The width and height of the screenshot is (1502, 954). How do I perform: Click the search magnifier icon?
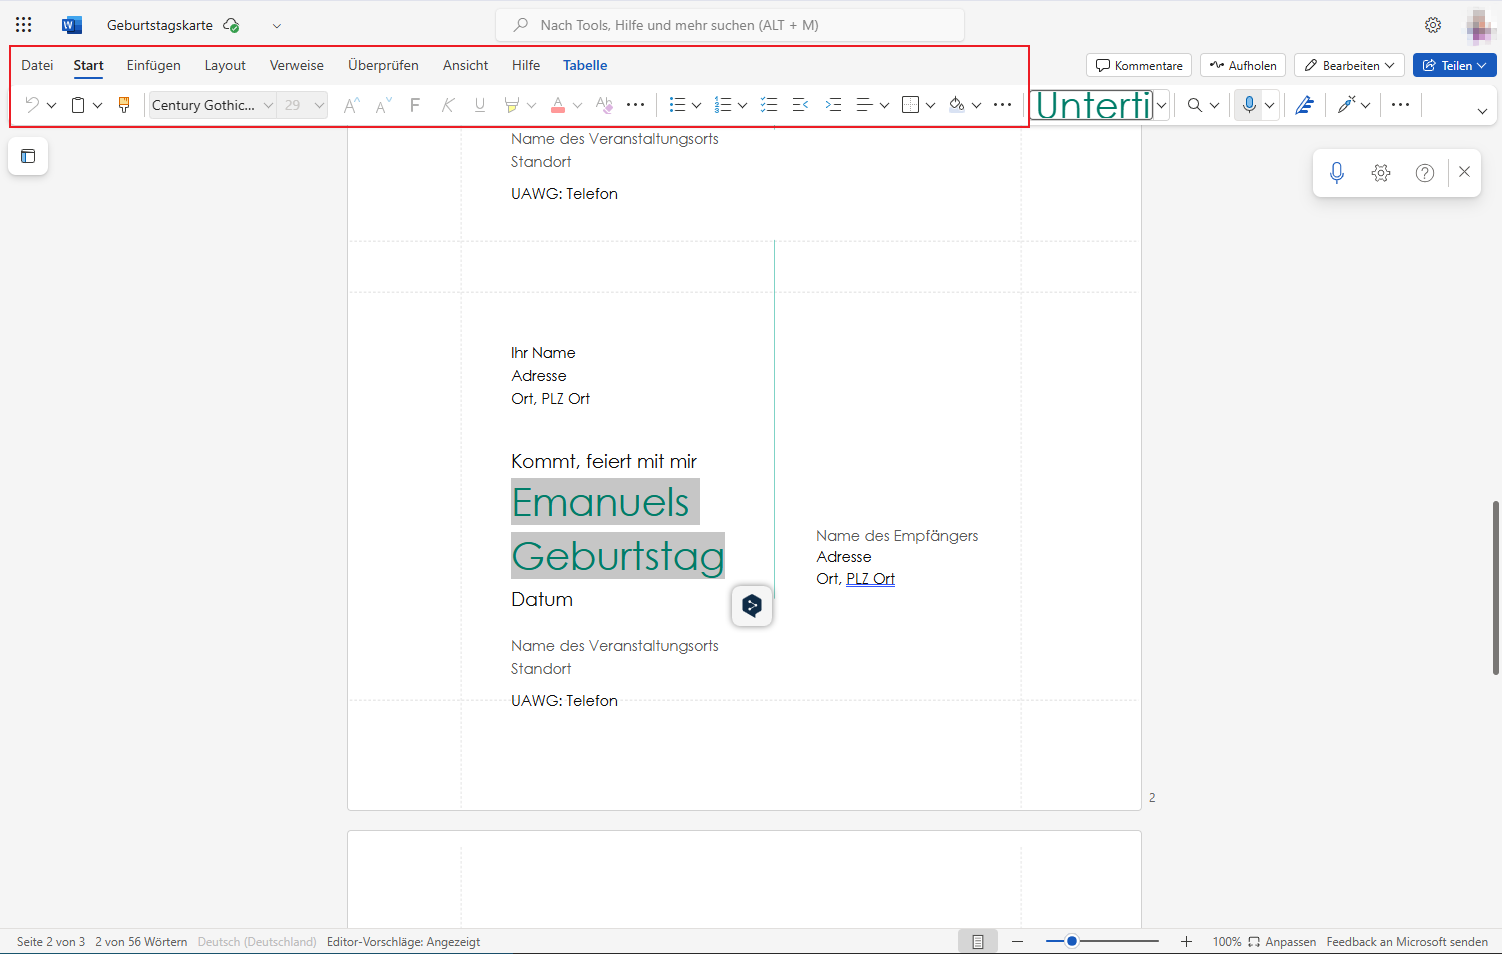(1194, 105)
